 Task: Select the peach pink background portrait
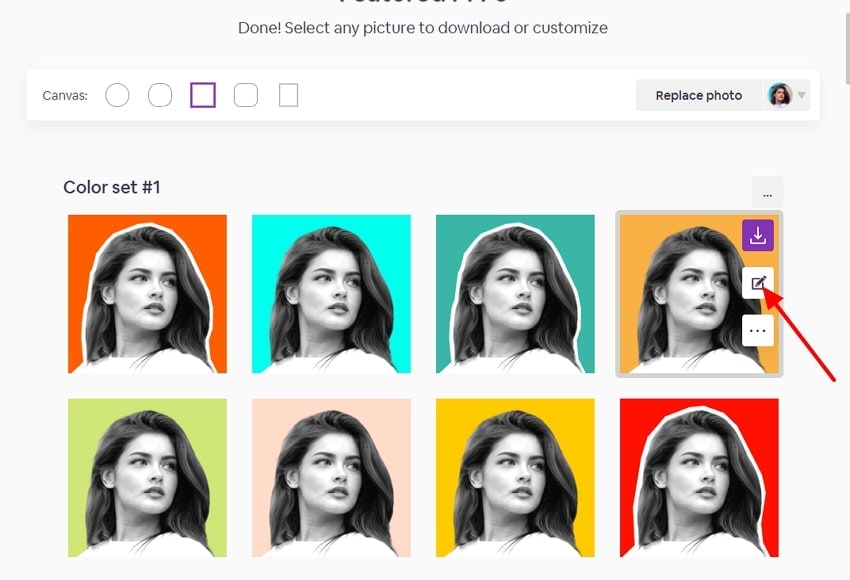[x=331, y=478]
